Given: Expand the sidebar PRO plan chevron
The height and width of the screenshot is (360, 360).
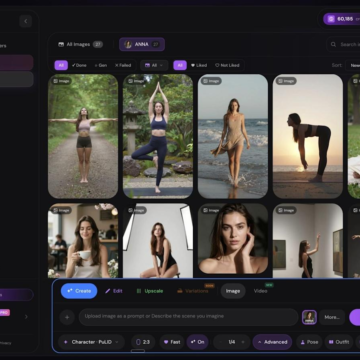Looking at the screenshot, I should [26, 317].
